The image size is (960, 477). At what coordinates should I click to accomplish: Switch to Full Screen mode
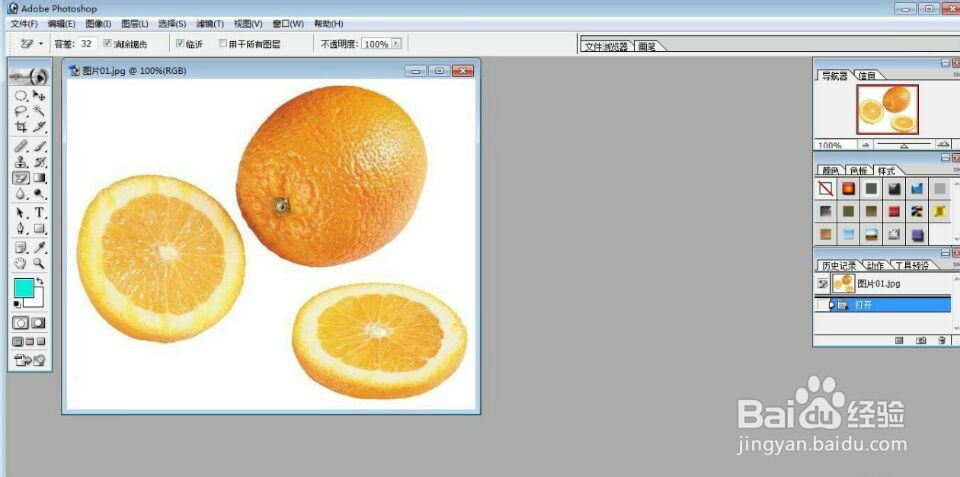41,342
